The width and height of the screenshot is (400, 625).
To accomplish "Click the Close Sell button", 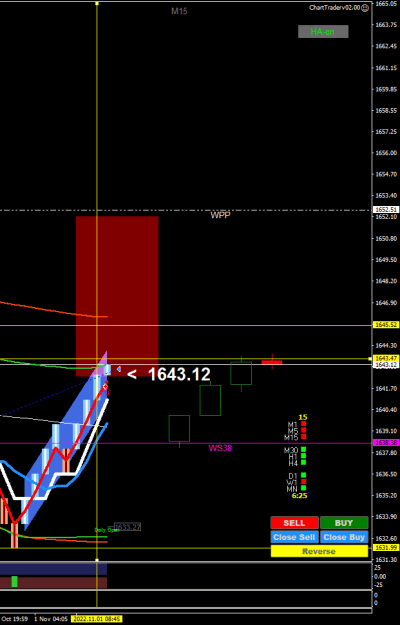I will 294,537.
